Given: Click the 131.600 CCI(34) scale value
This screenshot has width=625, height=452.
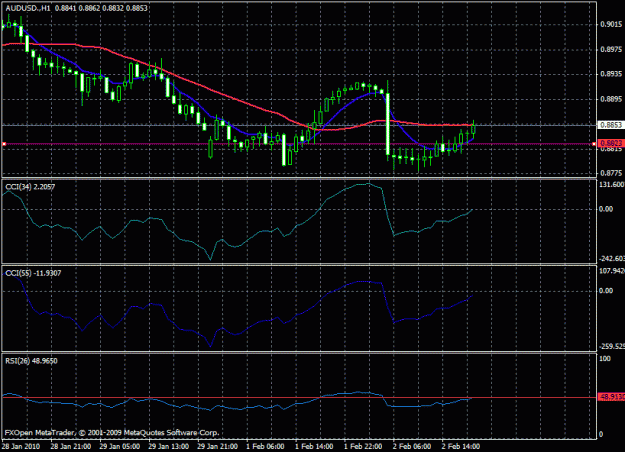Looking at the screenshot, I should (x=612, y=185).
